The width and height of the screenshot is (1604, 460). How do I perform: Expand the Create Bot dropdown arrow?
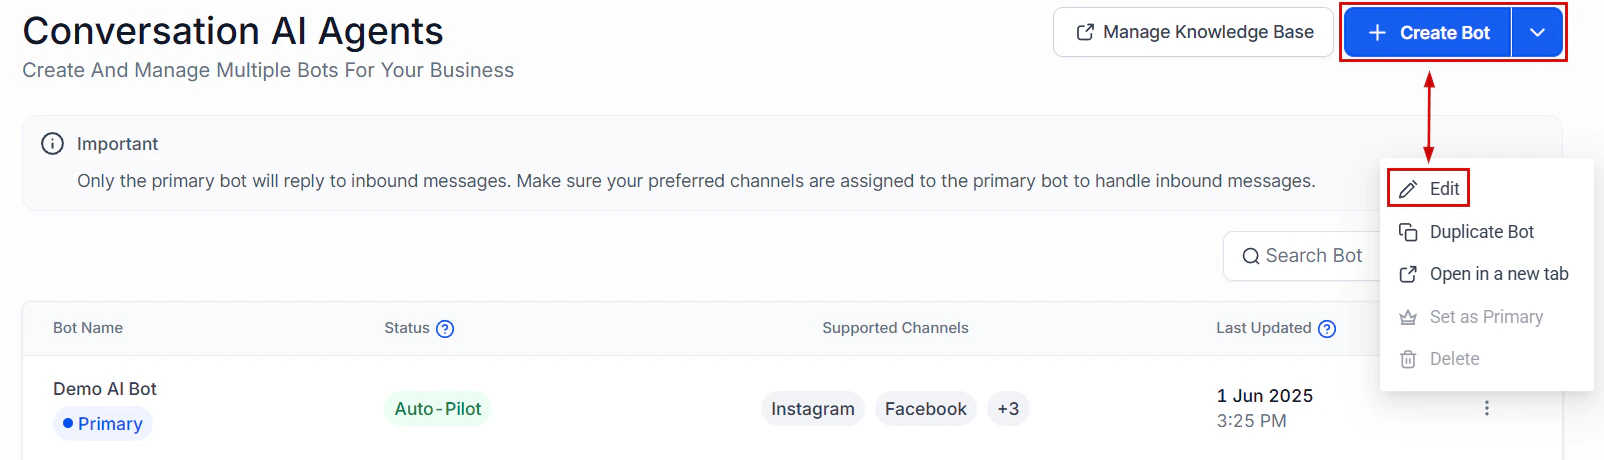pyautogui.click(x=1537, y=33)
